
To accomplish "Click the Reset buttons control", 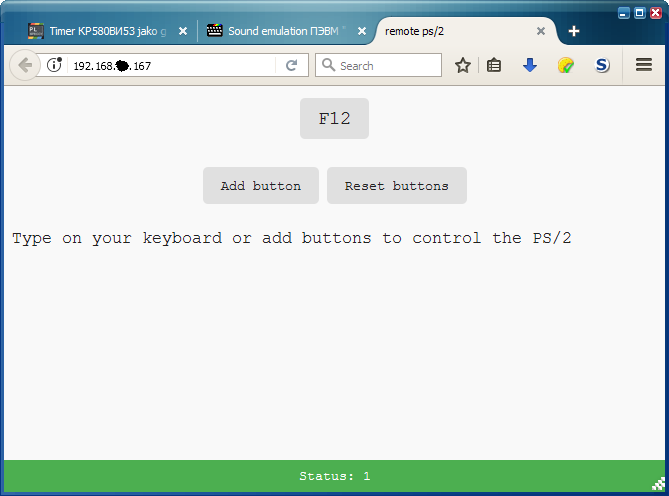I will tap(397, 186).
